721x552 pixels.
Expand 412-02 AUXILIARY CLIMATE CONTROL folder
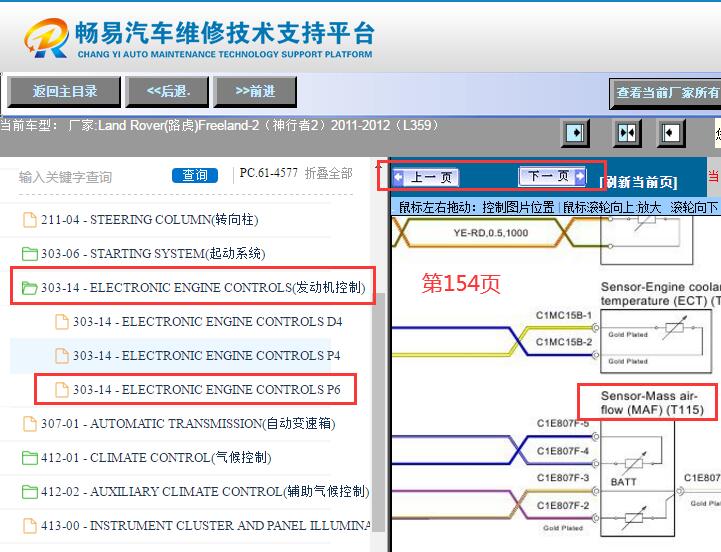coord(204,492)
